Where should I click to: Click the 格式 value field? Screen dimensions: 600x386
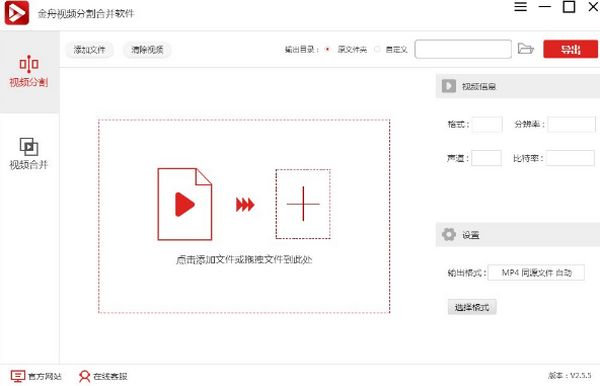click(487, 124)
